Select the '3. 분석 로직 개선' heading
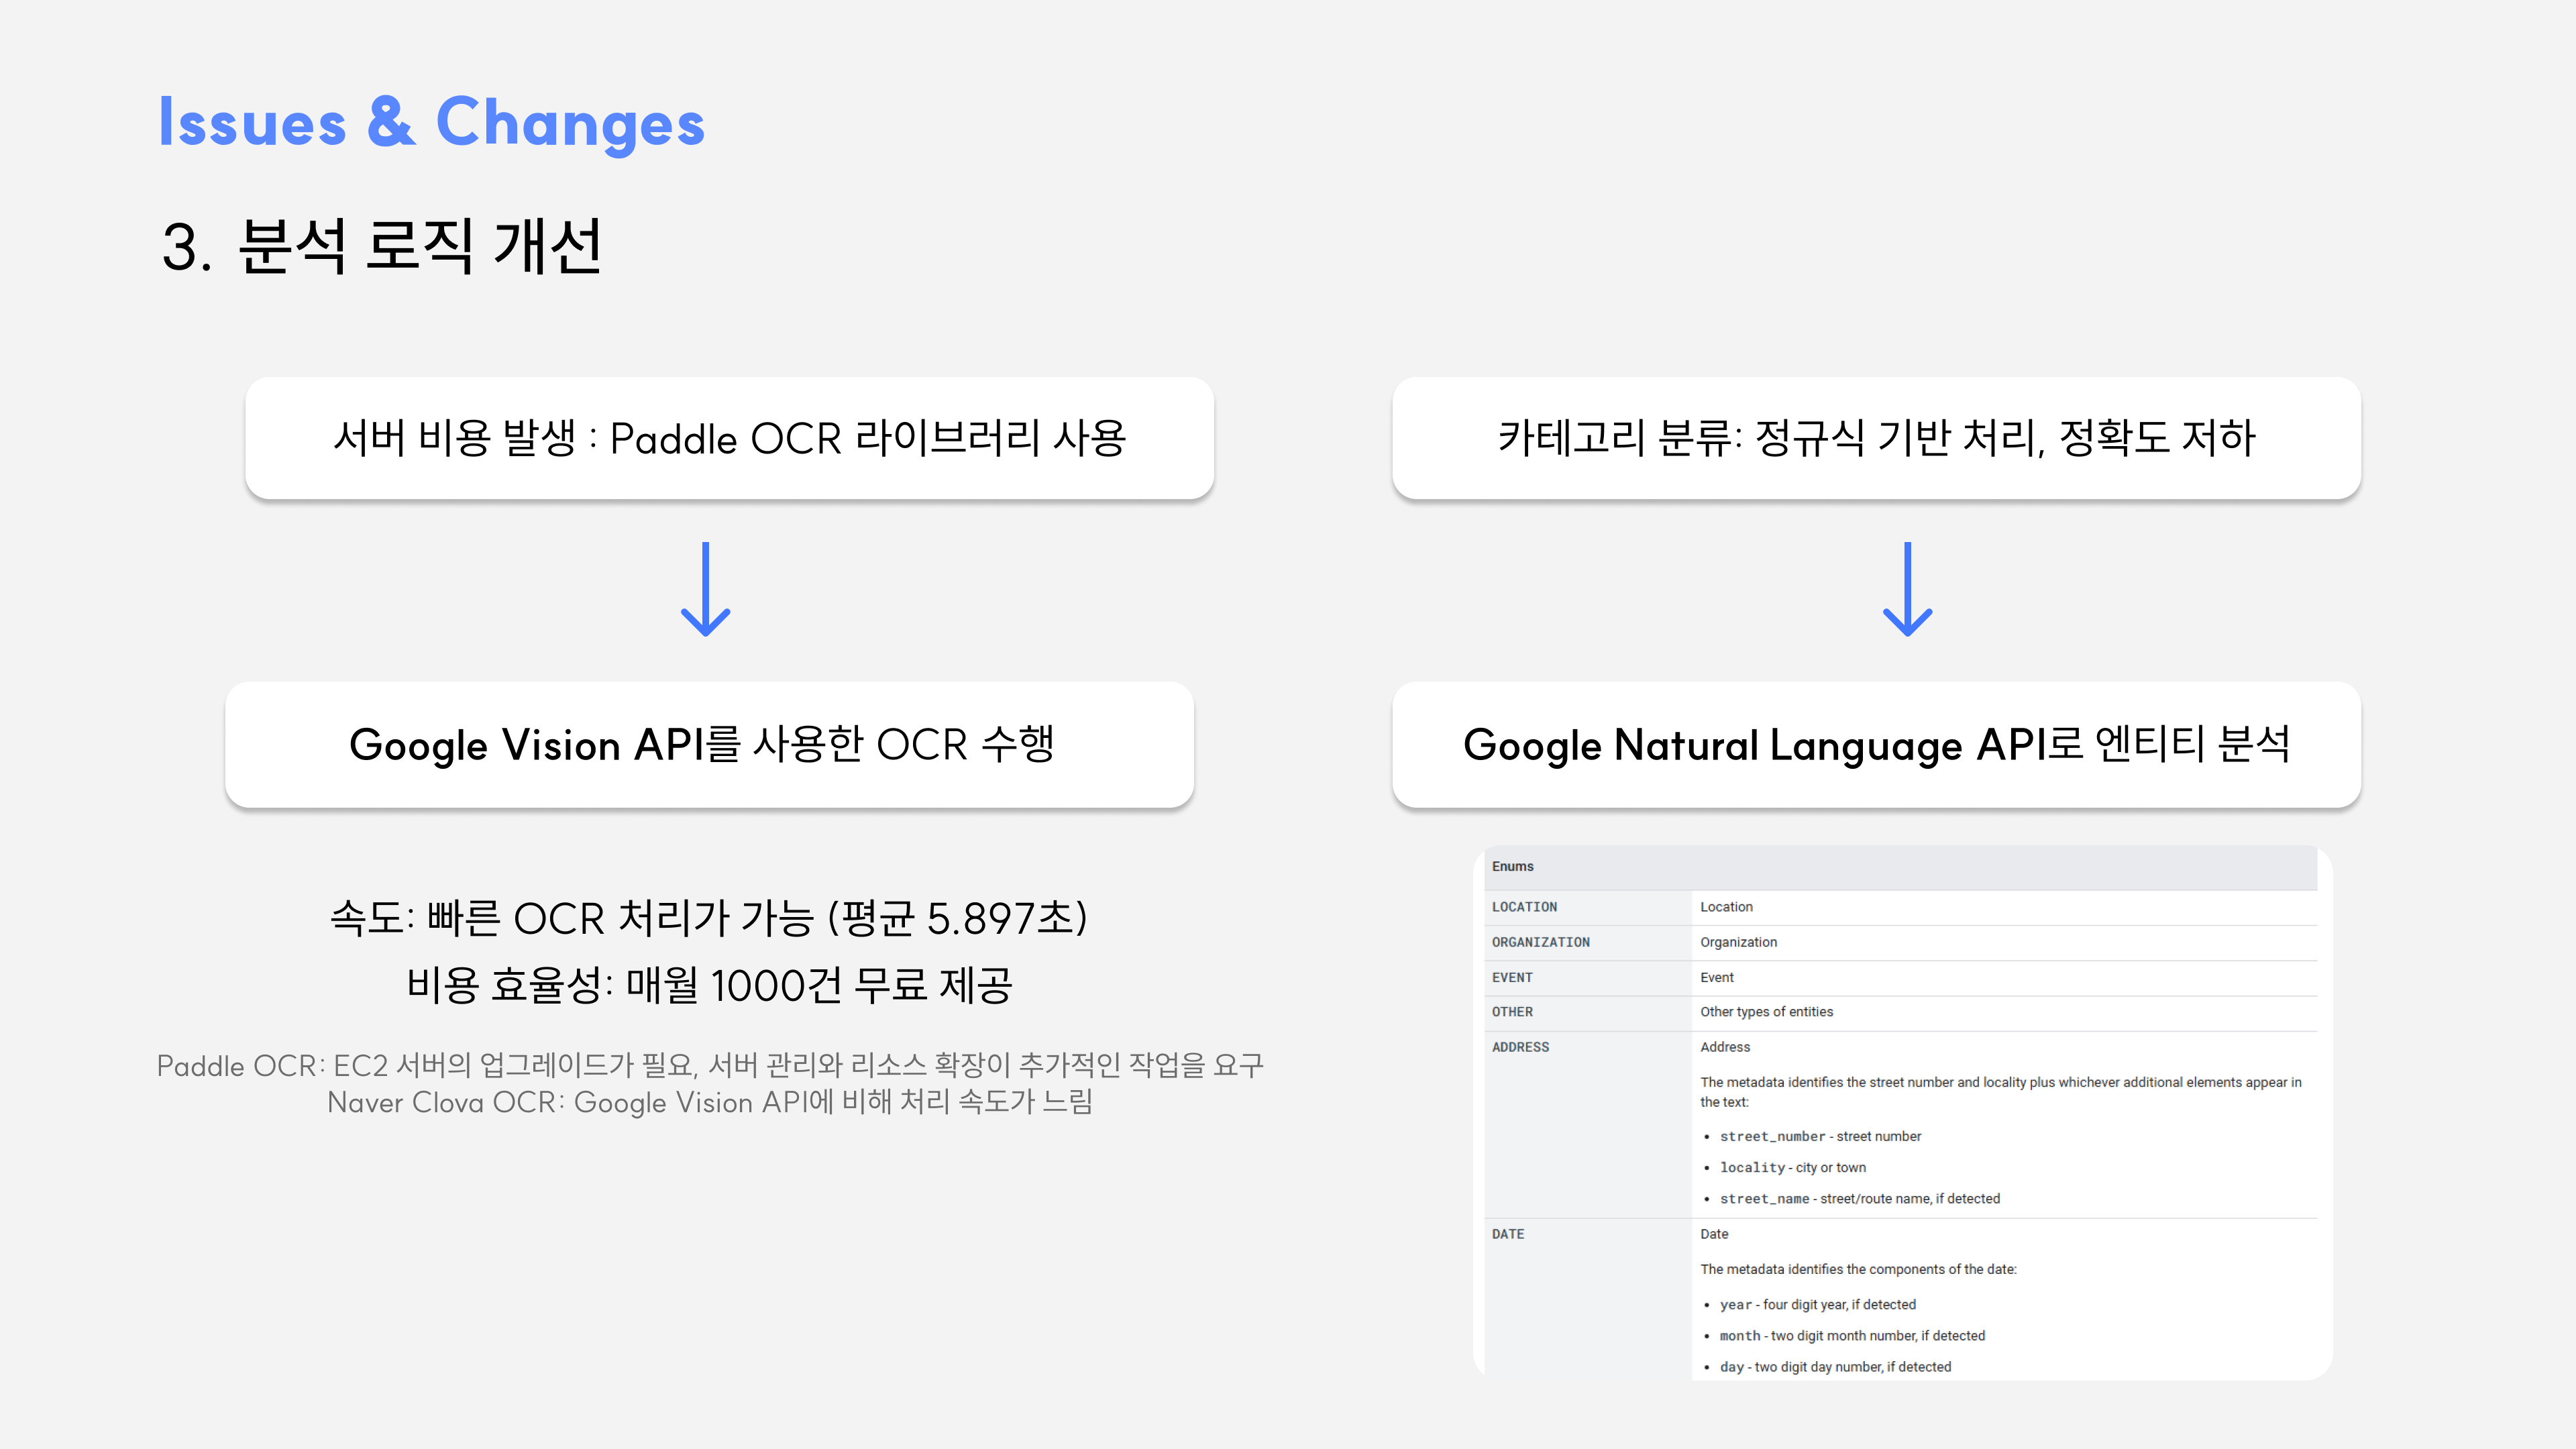 coord(381,246)
